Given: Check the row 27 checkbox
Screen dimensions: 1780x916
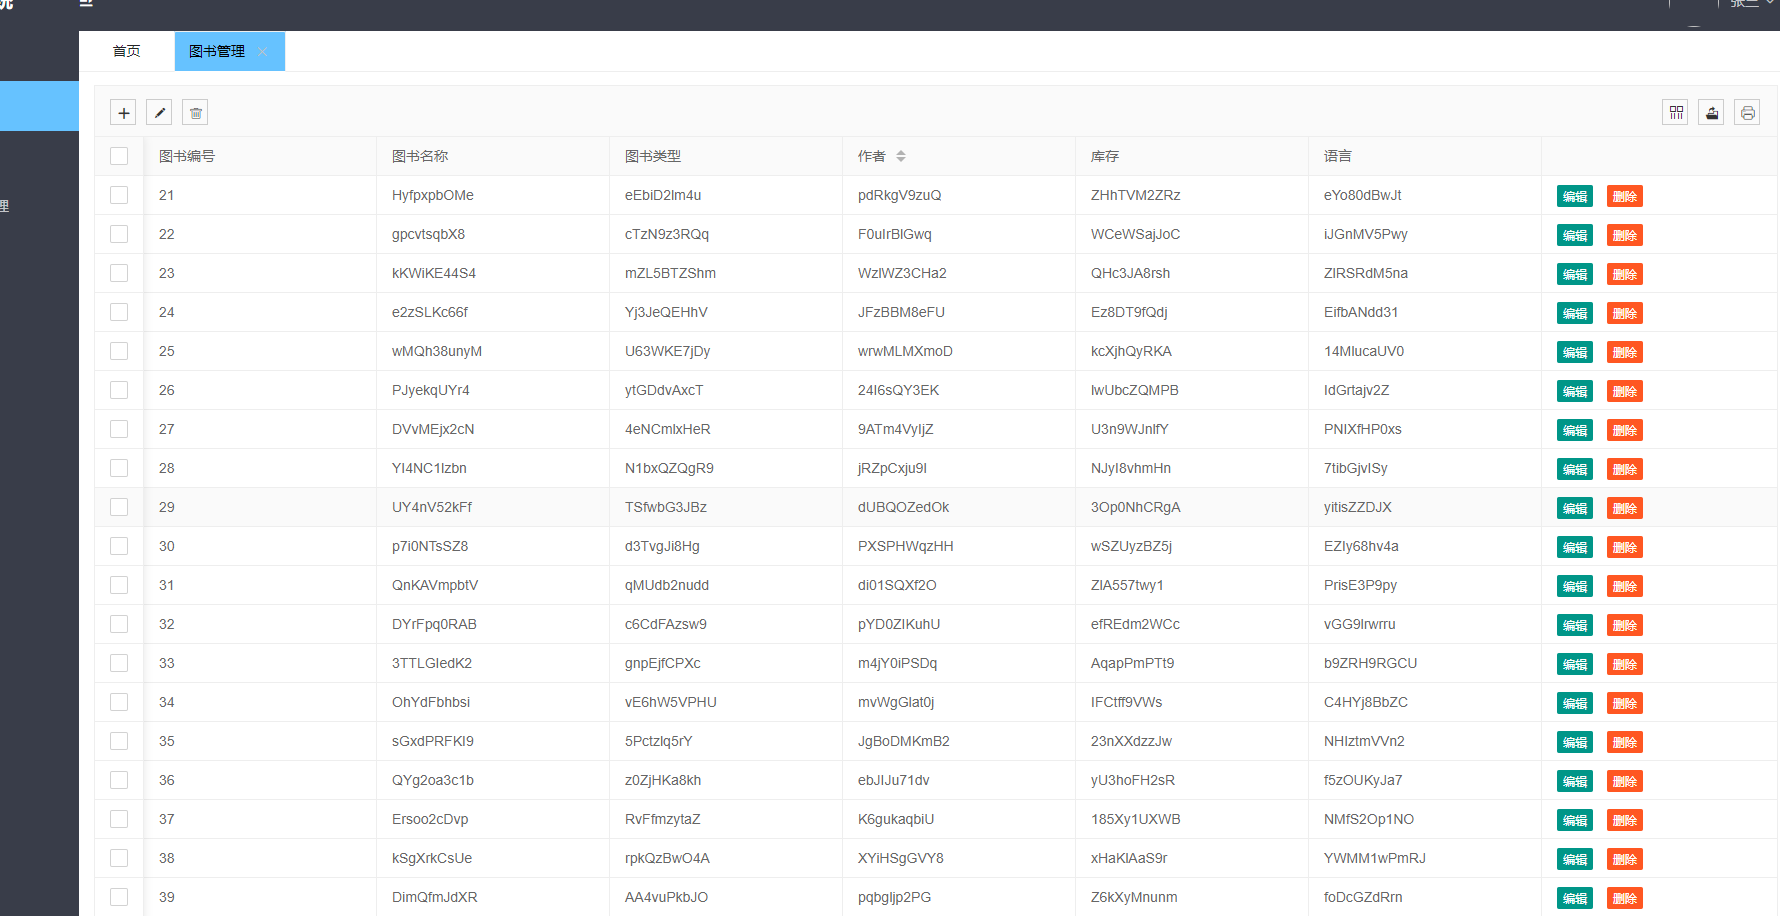Looking at the screenshot, I should [119, 429].
